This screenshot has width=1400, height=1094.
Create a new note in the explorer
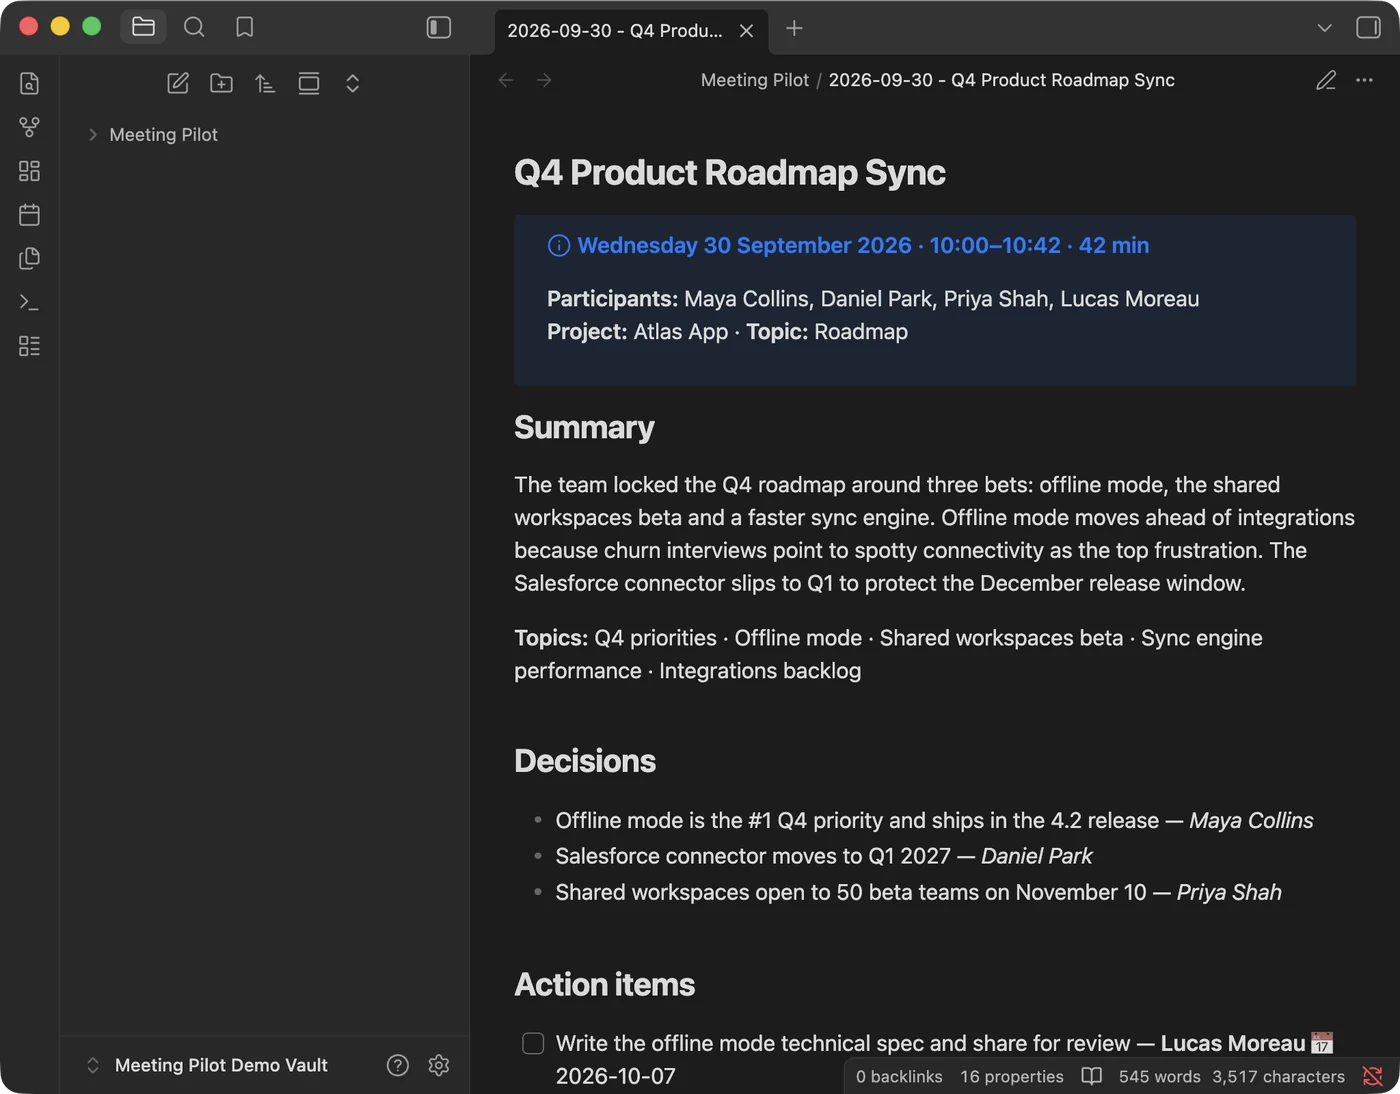click(x=178, y=83)
